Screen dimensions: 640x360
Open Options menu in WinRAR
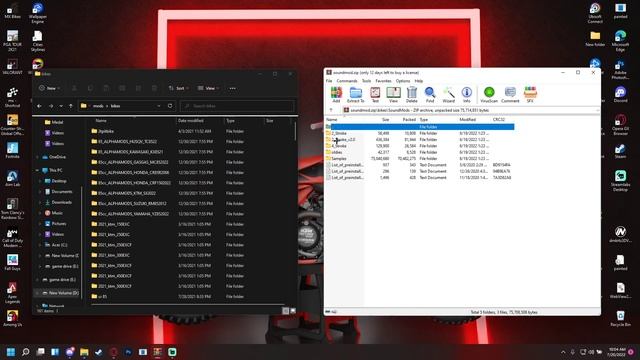pos(403,81)
